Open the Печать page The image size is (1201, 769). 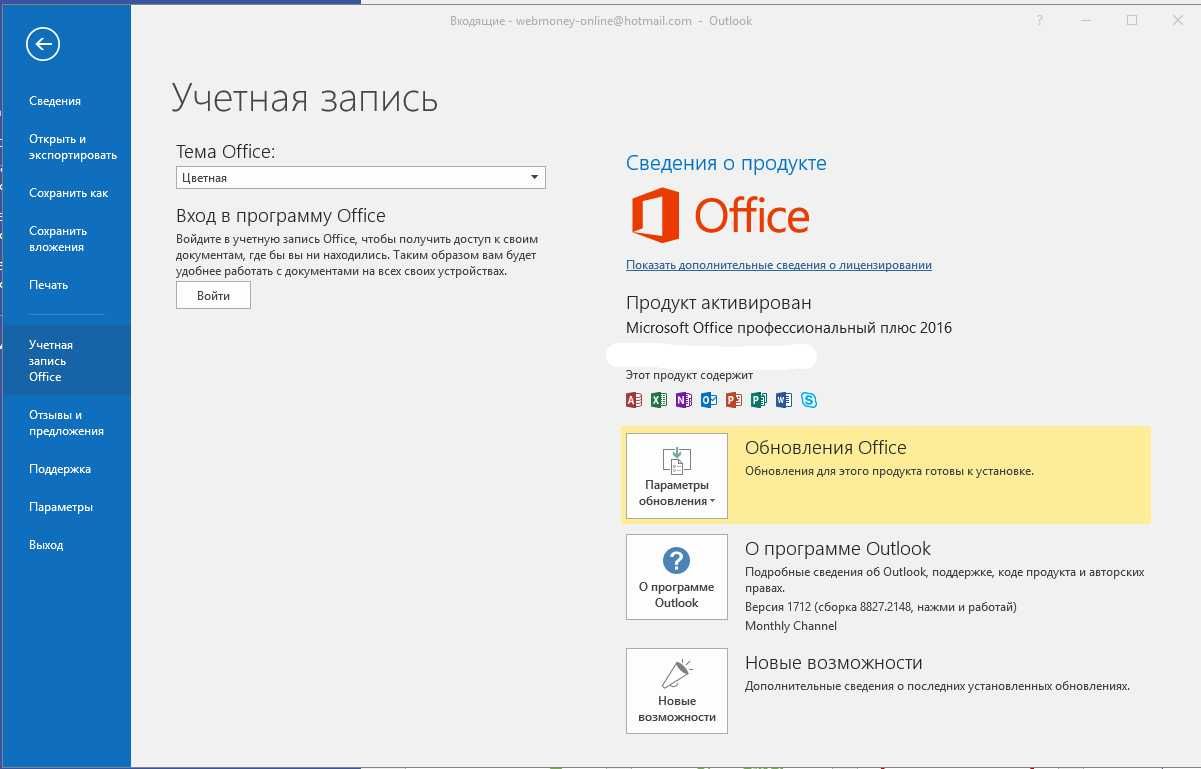point(48,285)
